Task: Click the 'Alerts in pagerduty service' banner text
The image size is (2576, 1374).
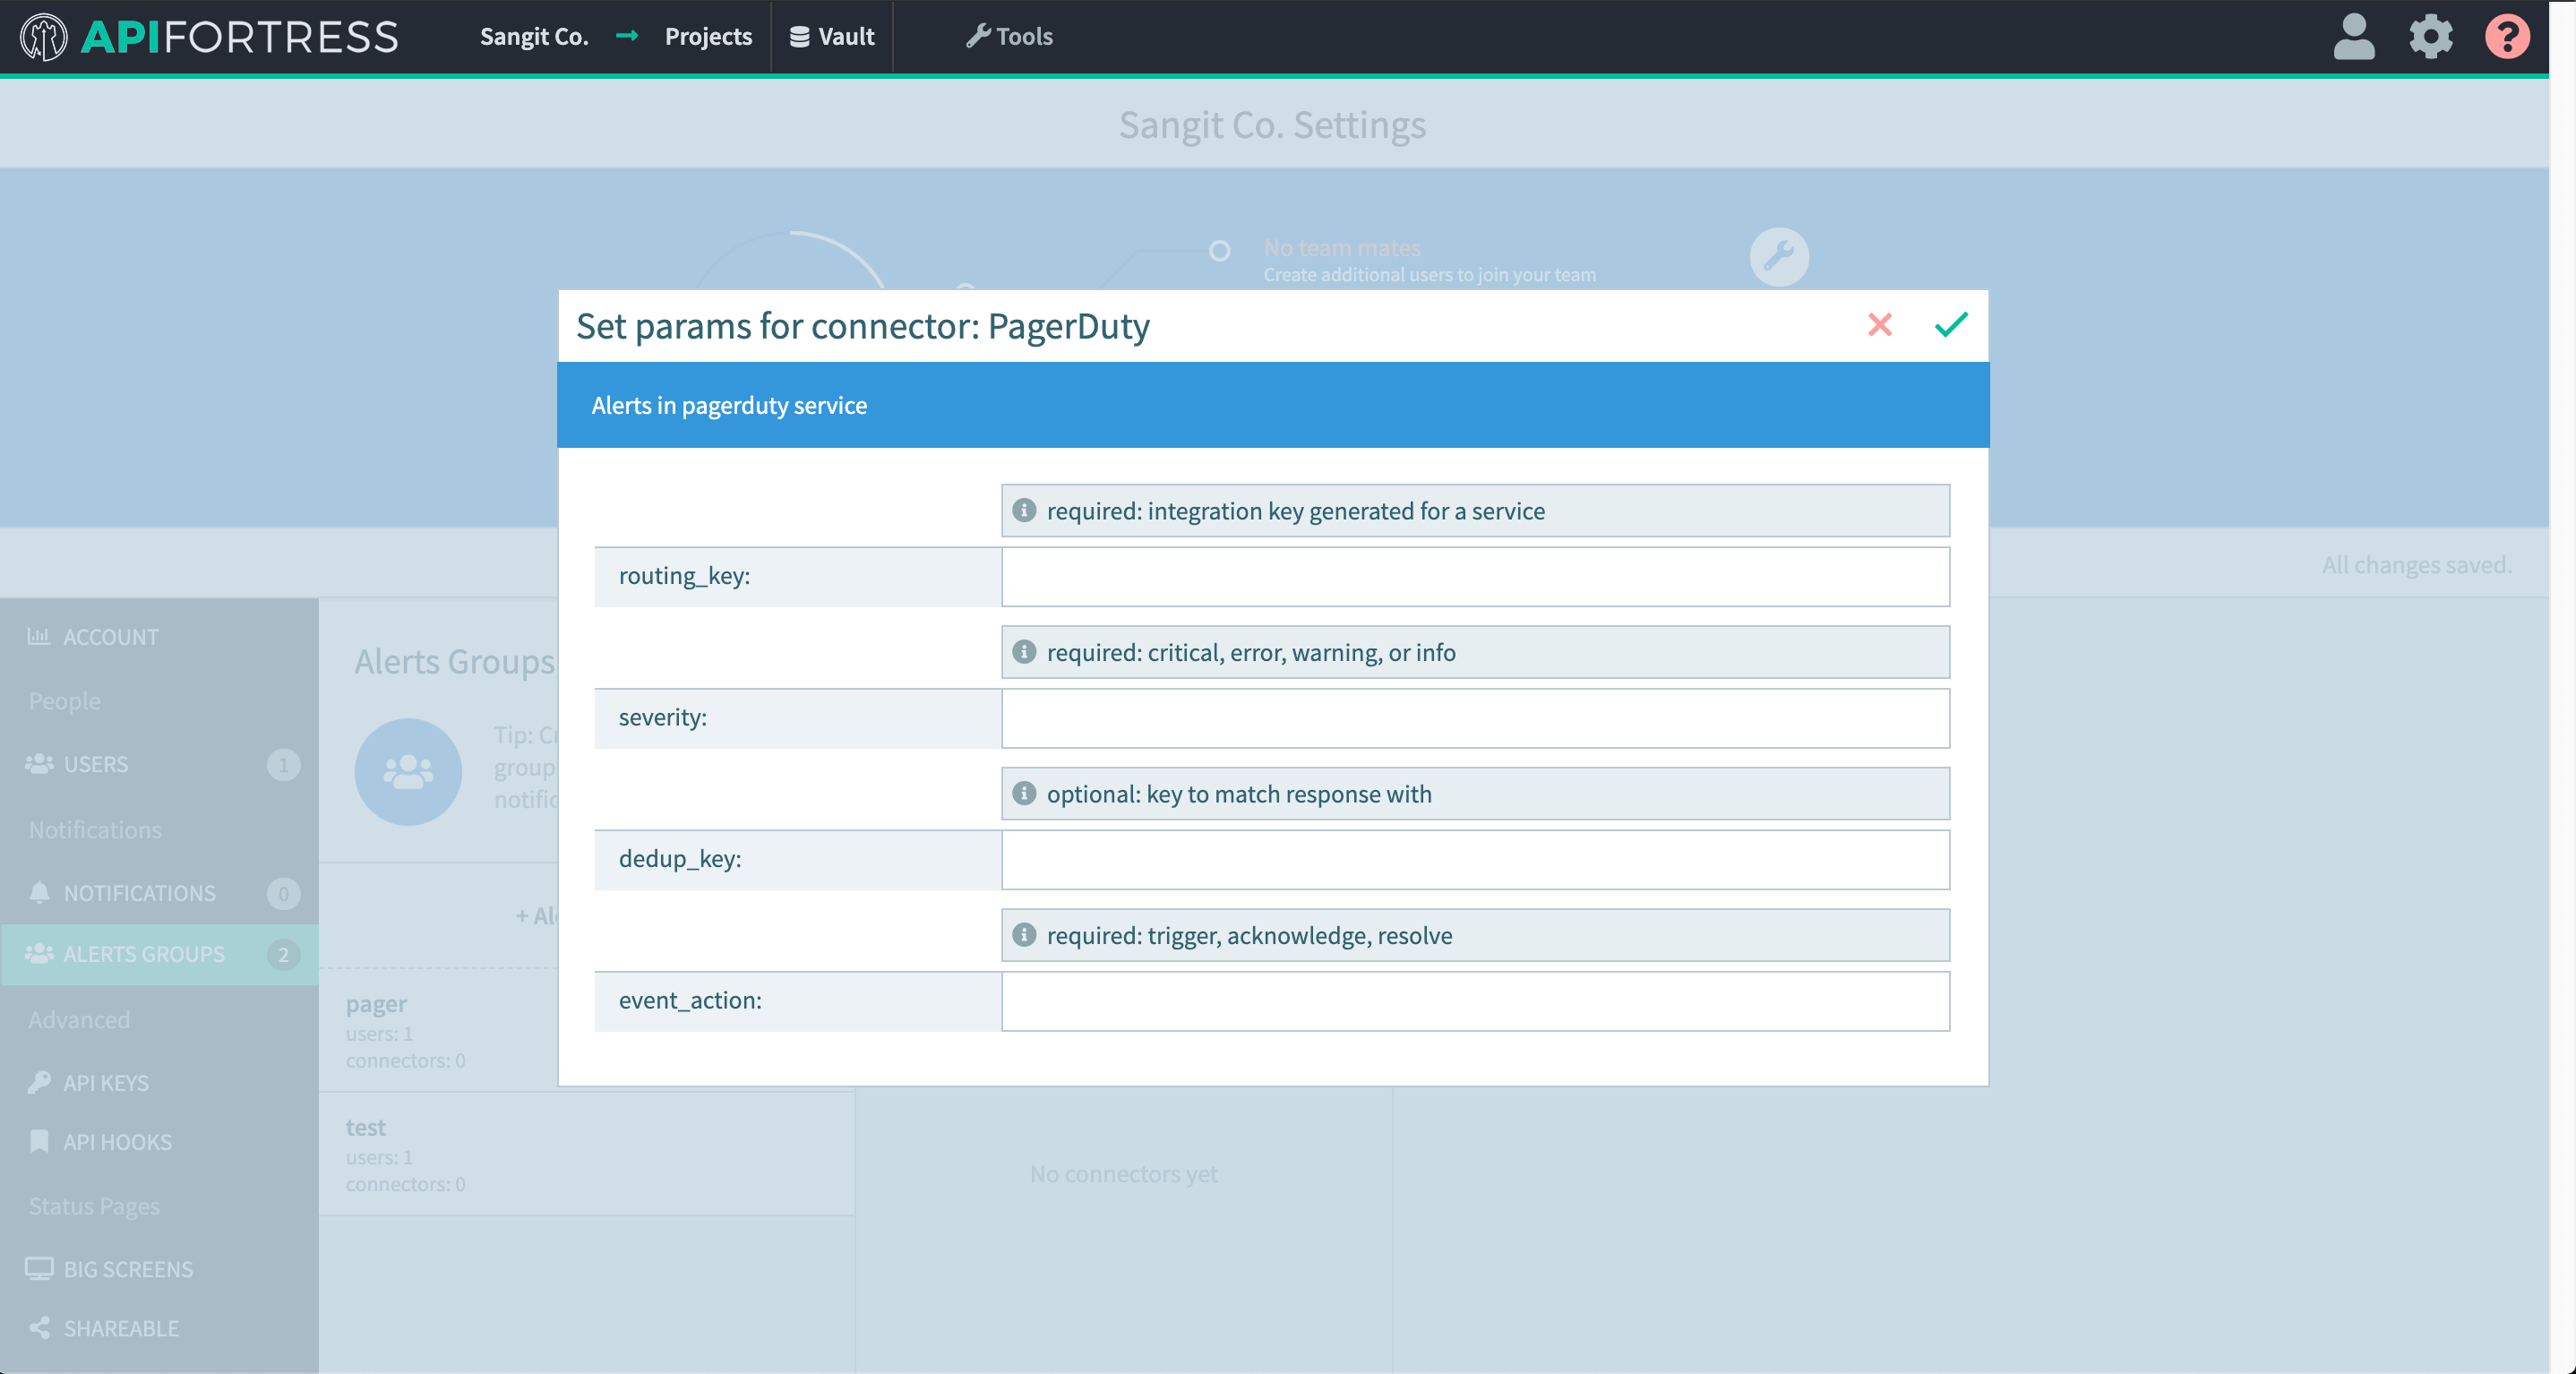Action: tap(729, 405)
